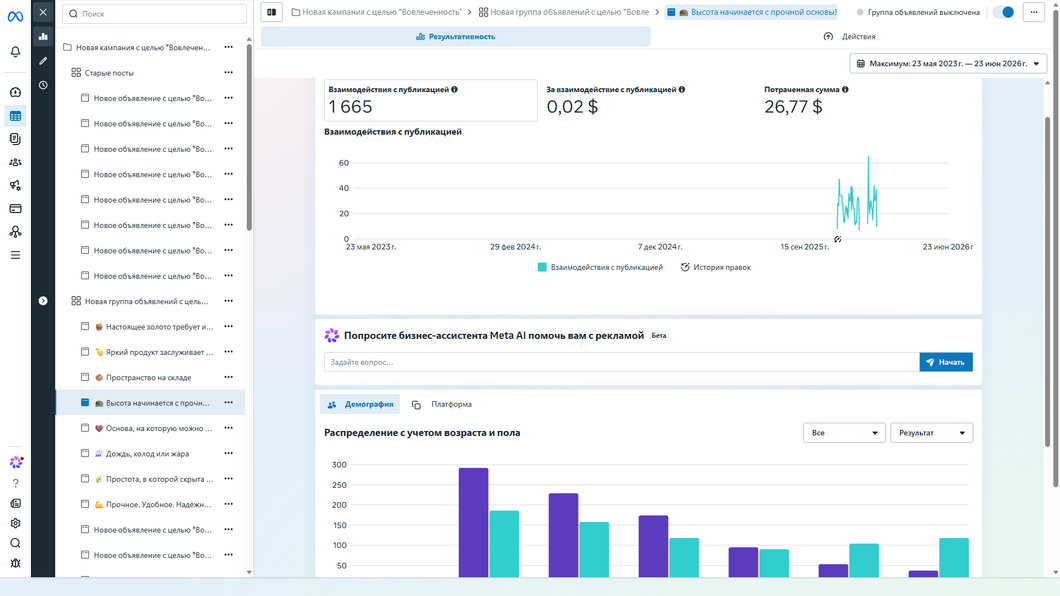Close the side panel with X
The image size is (1060, 596).
click(43, 12)
